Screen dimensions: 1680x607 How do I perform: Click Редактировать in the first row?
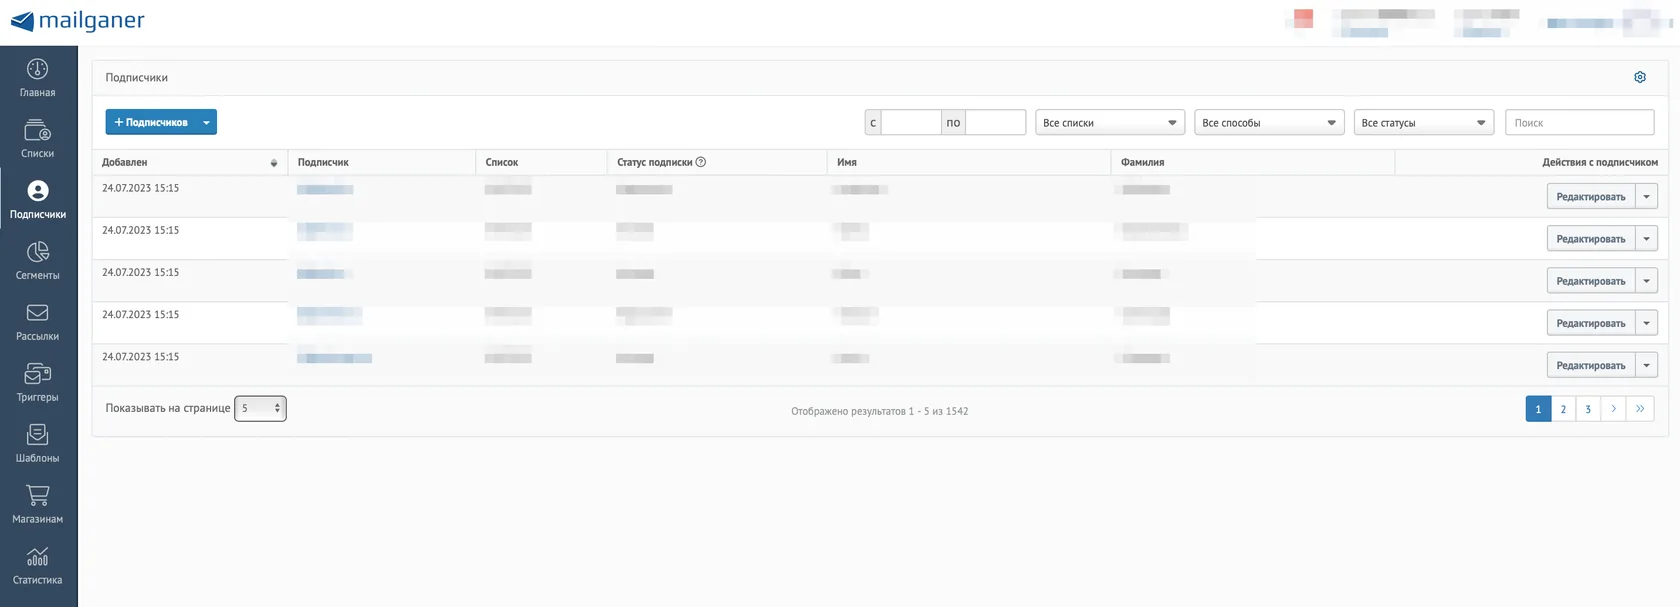pyautogui.click(x=1590, y=197)
